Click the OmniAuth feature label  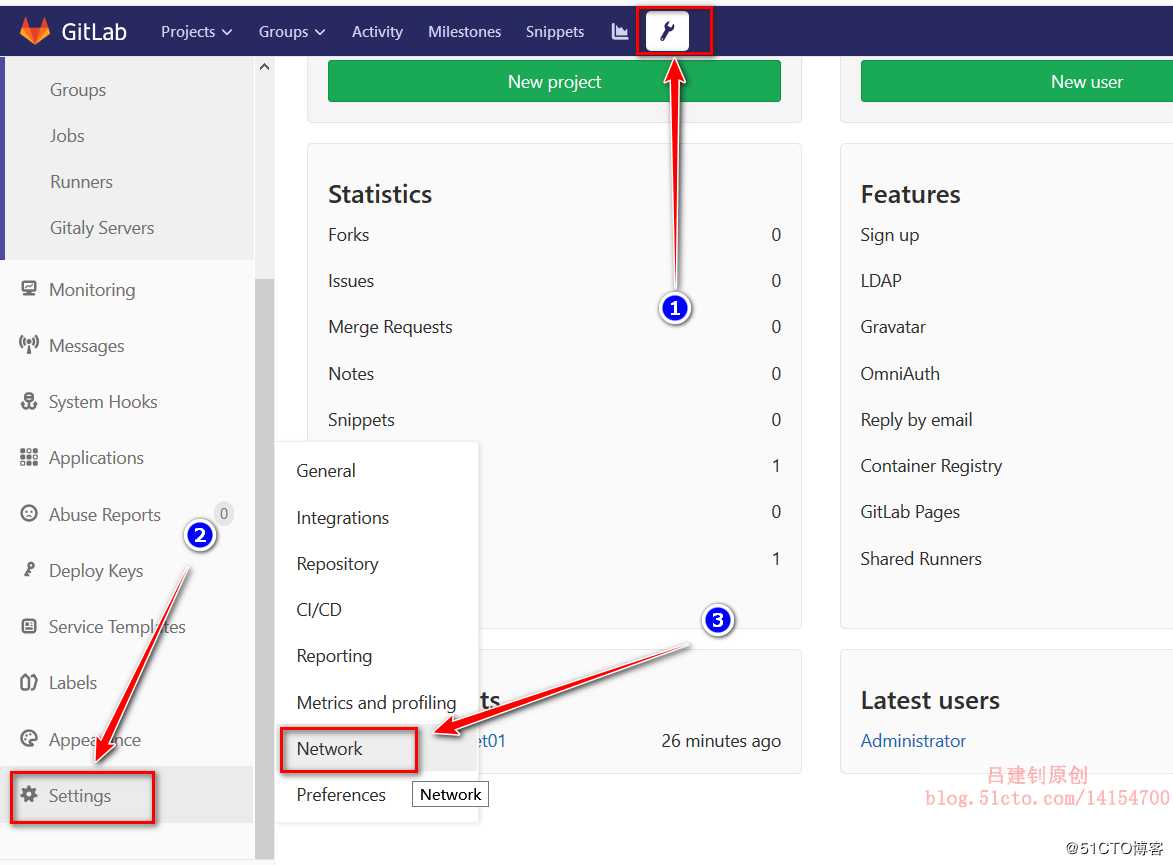coord(900,374)
